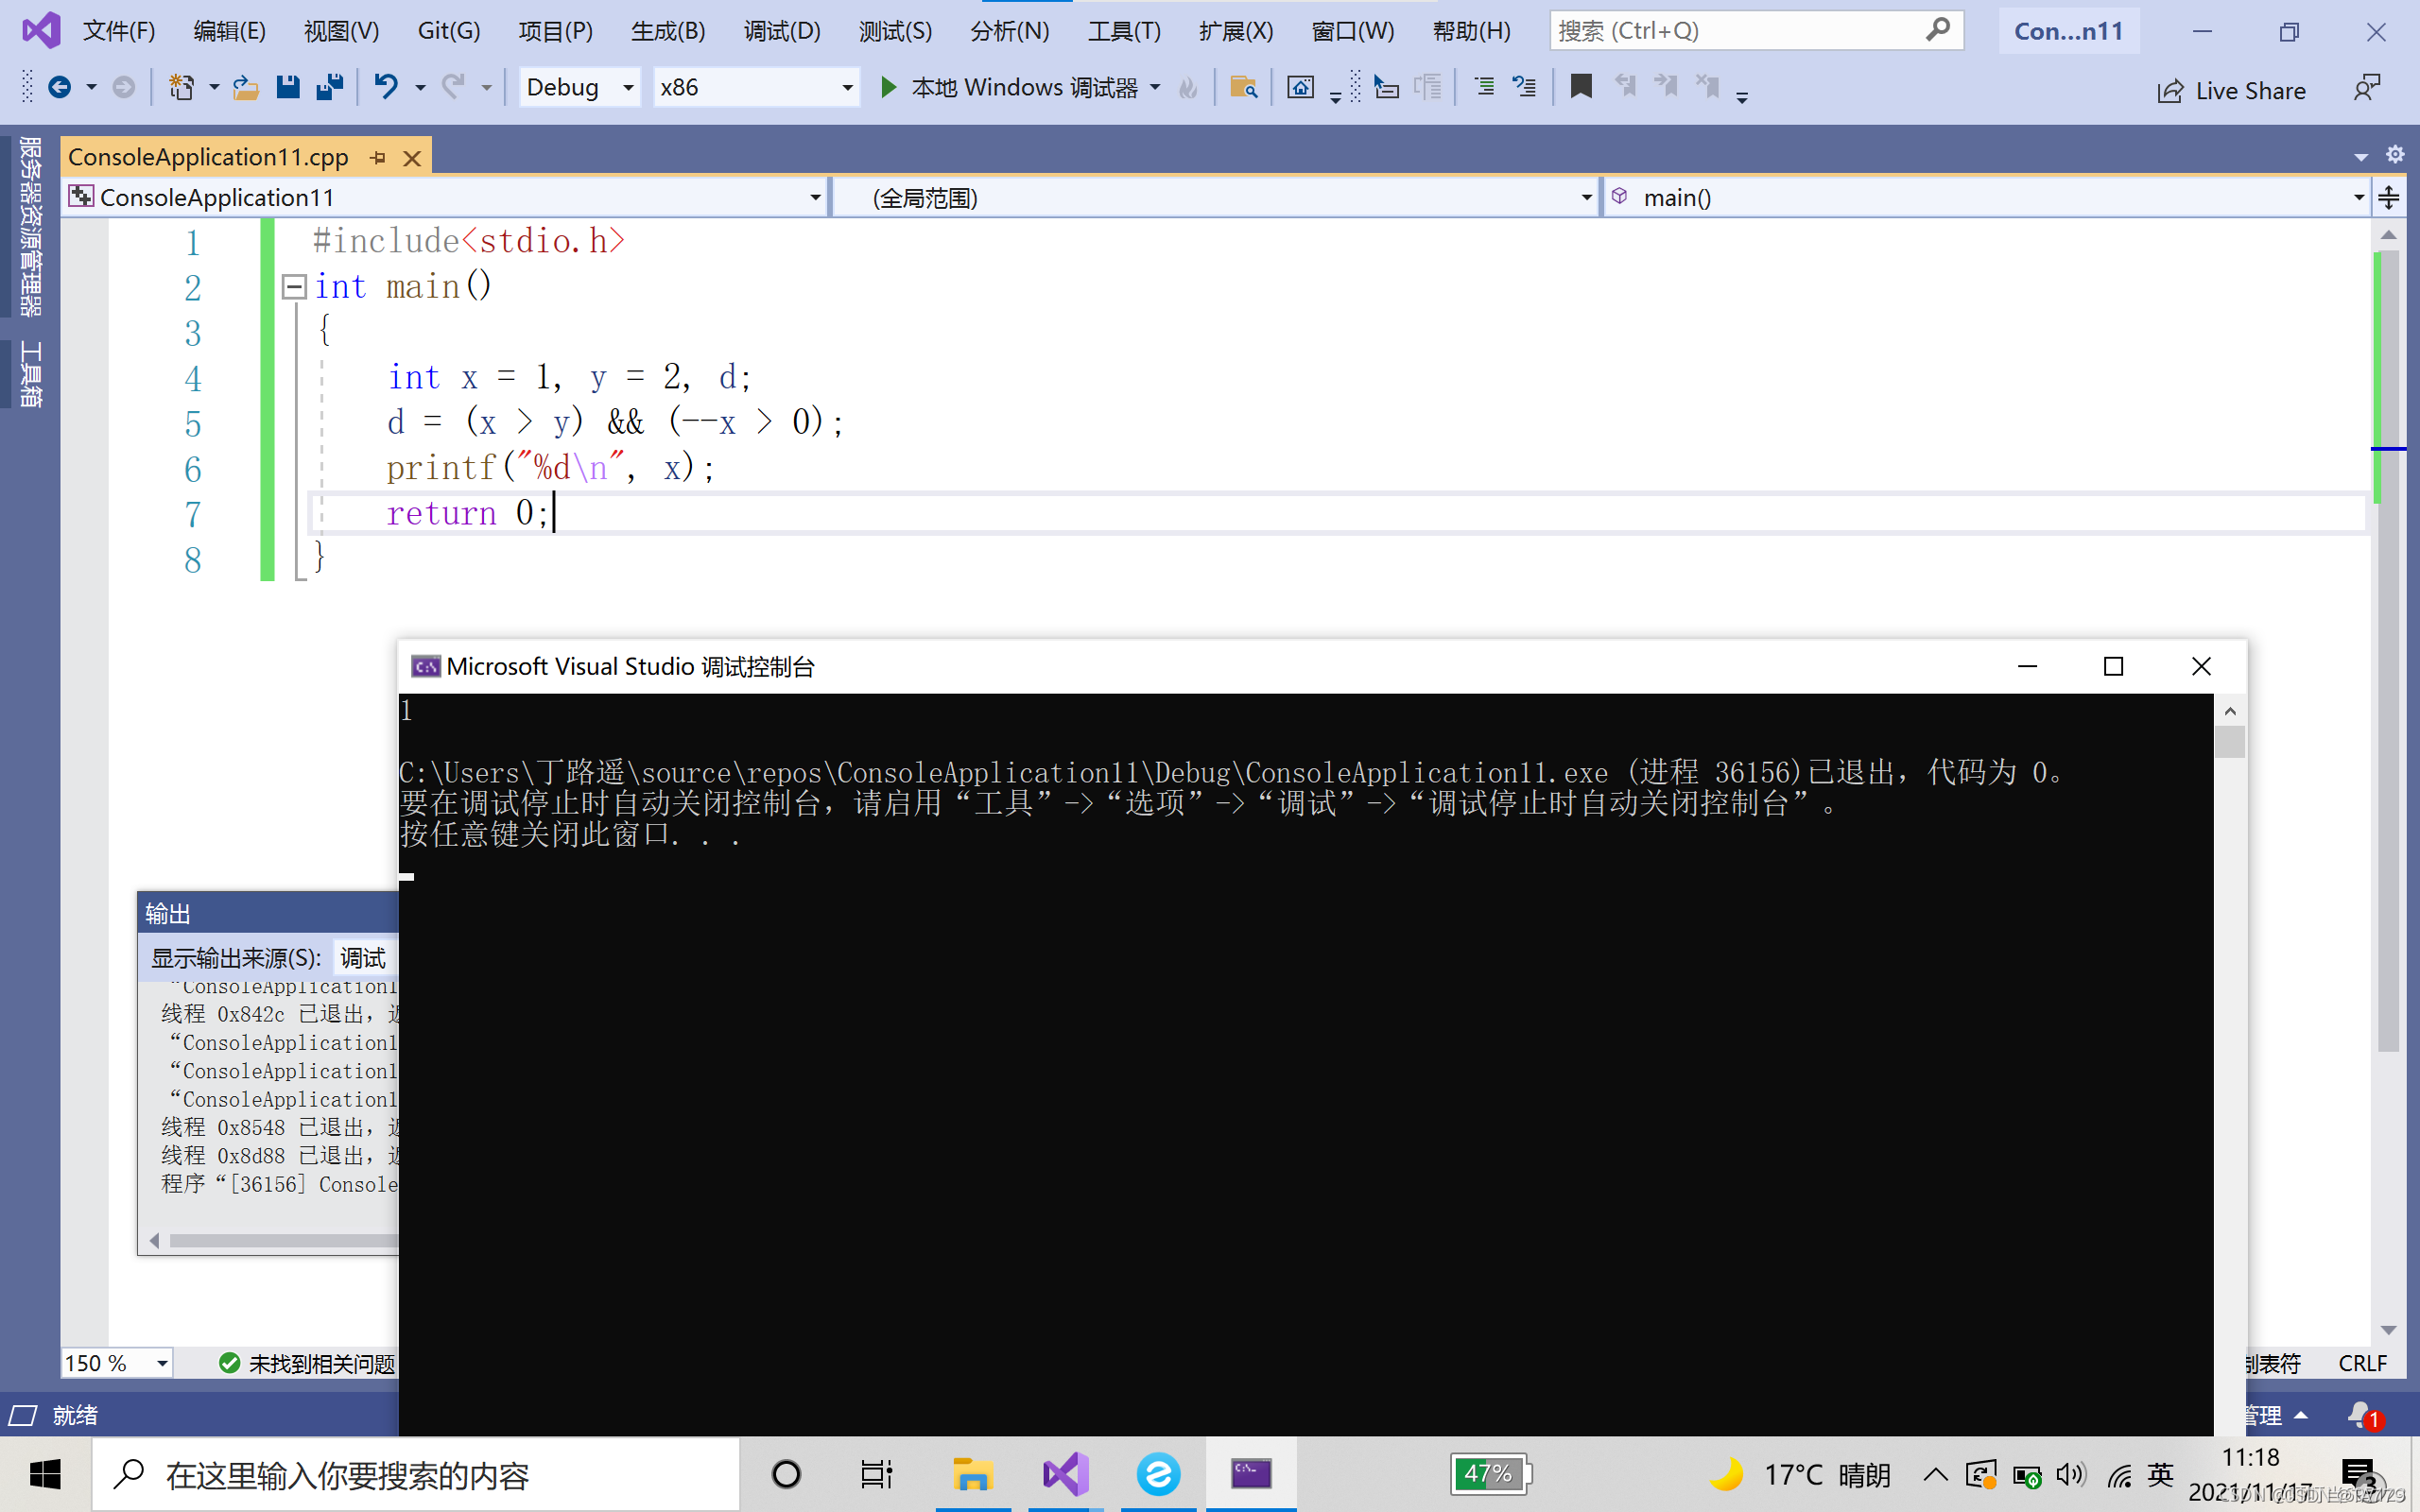Toggle pin on ConsoleApplication11.cpp tab
The height and width of the screenshot is (1512, 2420).
378,158
